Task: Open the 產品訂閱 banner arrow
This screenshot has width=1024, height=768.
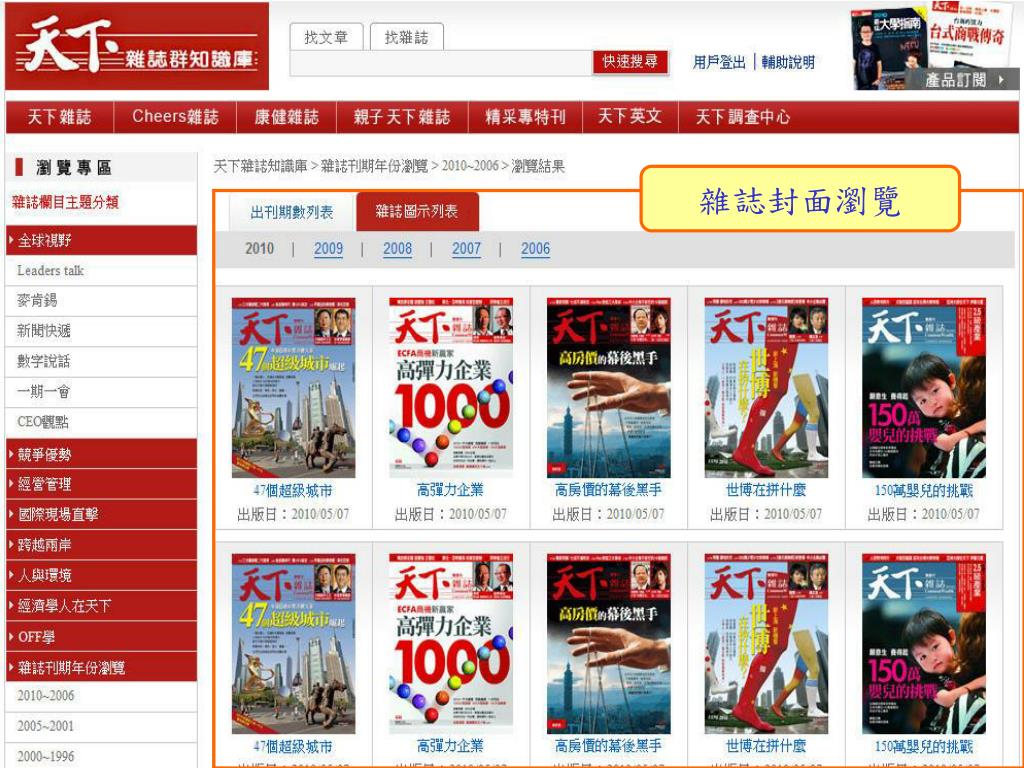Action: pyautogui.click(x=1000, y=80)
